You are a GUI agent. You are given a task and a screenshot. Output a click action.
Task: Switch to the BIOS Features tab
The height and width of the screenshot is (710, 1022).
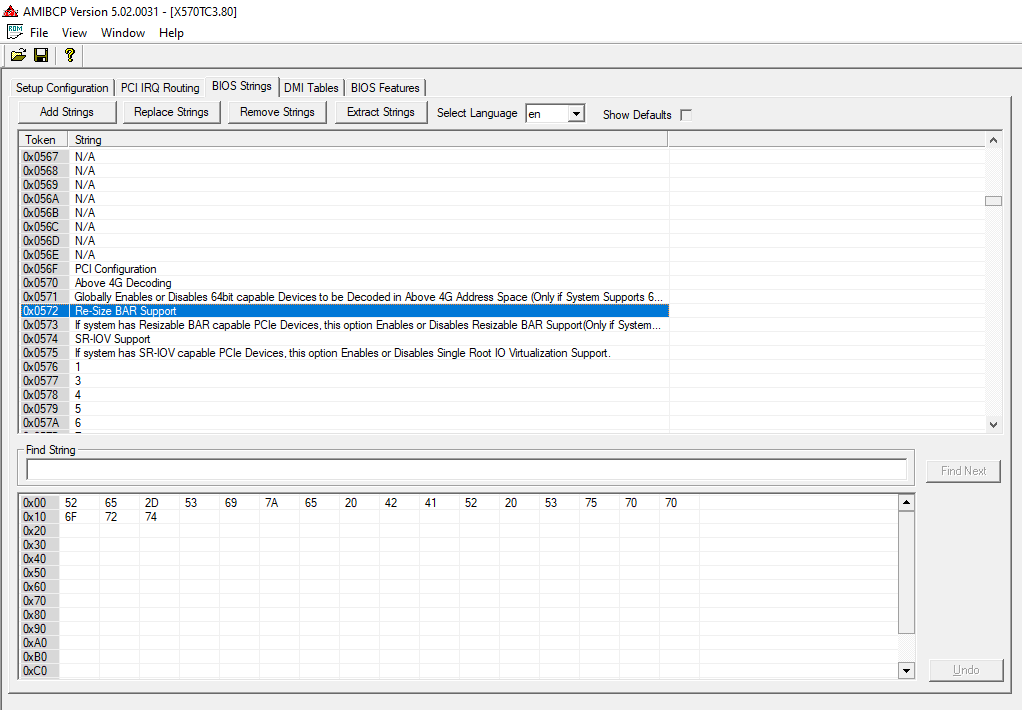[385, 87]
